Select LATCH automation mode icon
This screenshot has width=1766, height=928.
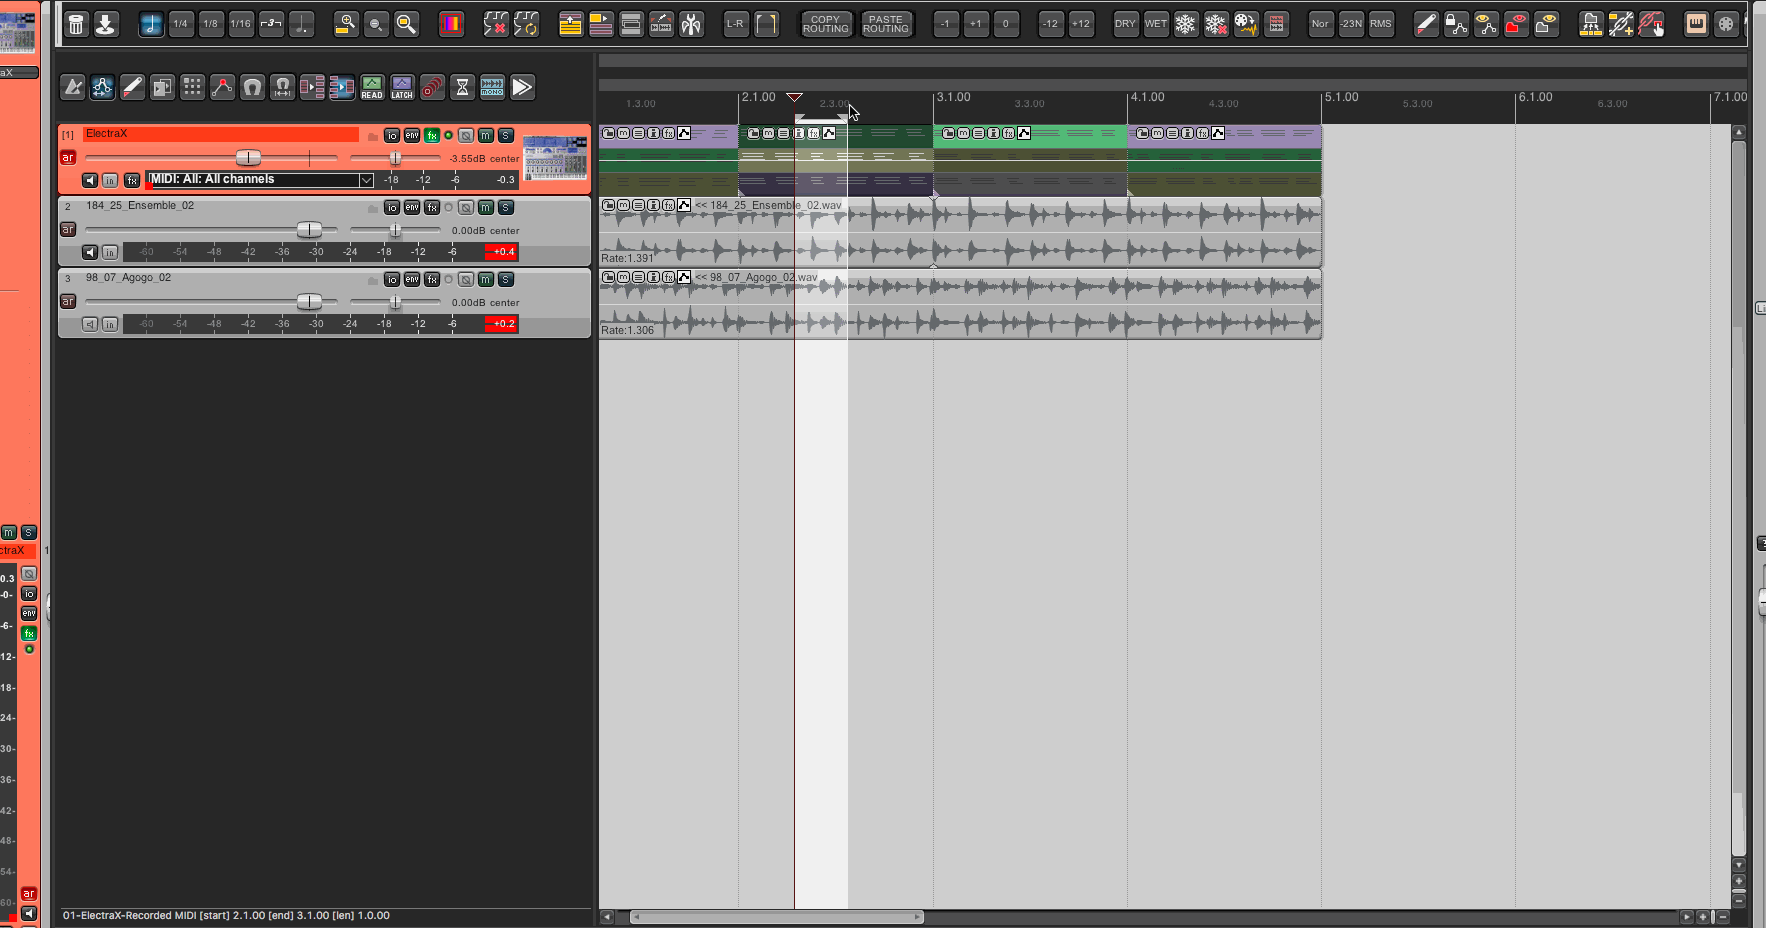[x=402, y=88]
